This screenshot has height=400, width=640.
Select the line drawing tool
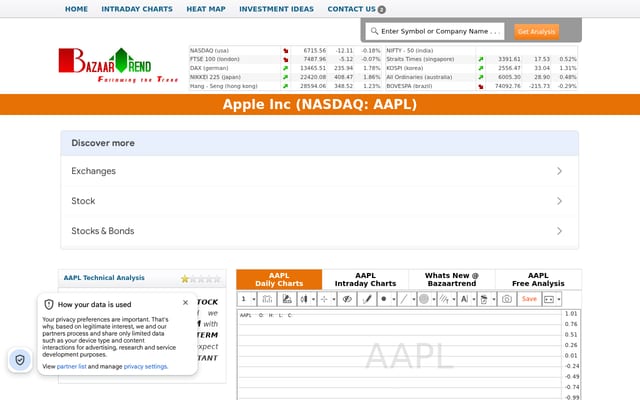click(404, 299)
